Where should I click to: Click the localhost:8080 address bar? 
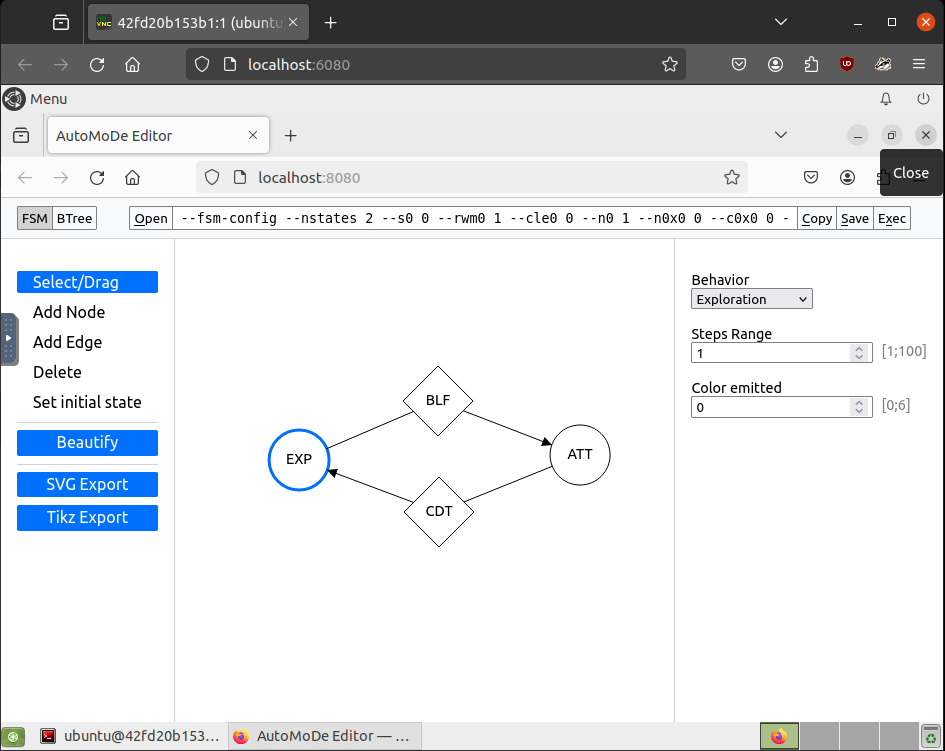click(472, 177)
